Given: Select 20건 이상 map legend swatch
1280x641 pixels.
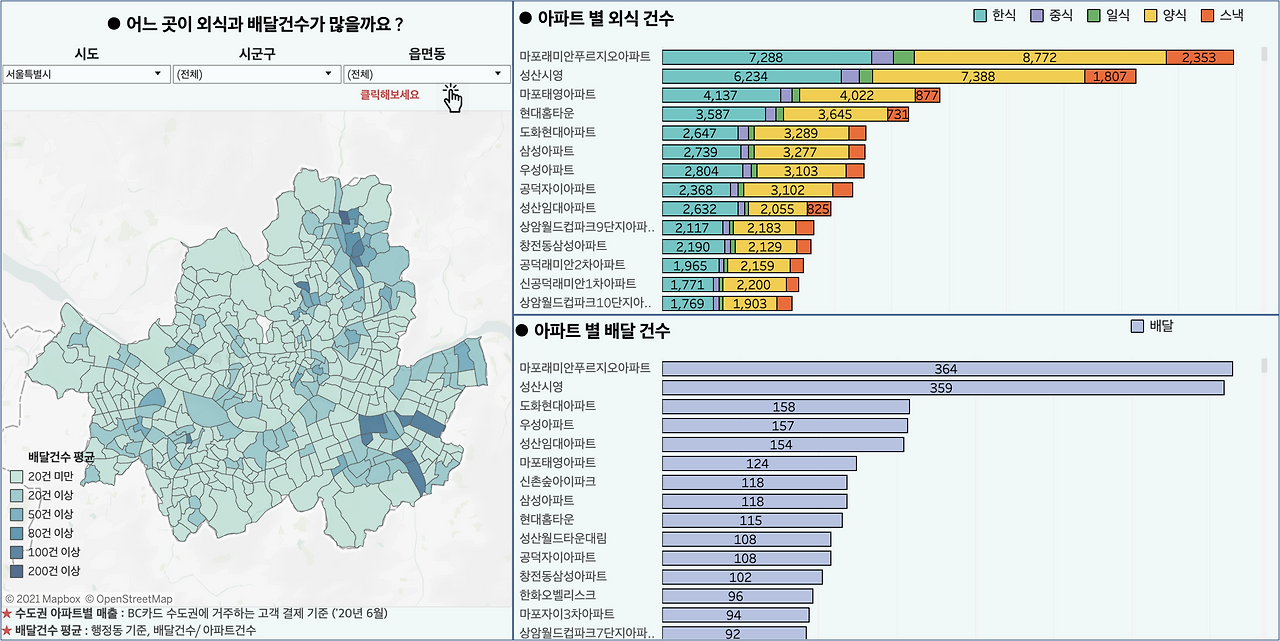Looking at the screenshot, I should coord(17,495).
